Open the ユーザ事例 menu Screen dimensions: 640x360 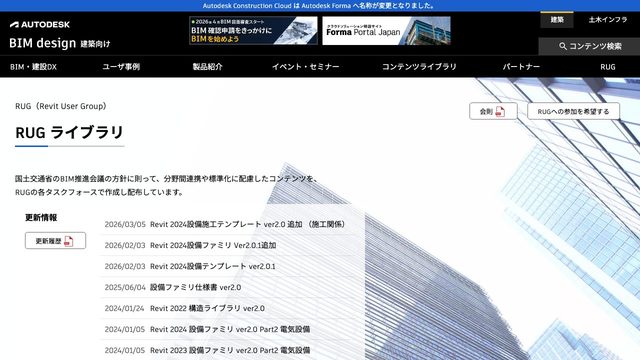tap(121, 67)
